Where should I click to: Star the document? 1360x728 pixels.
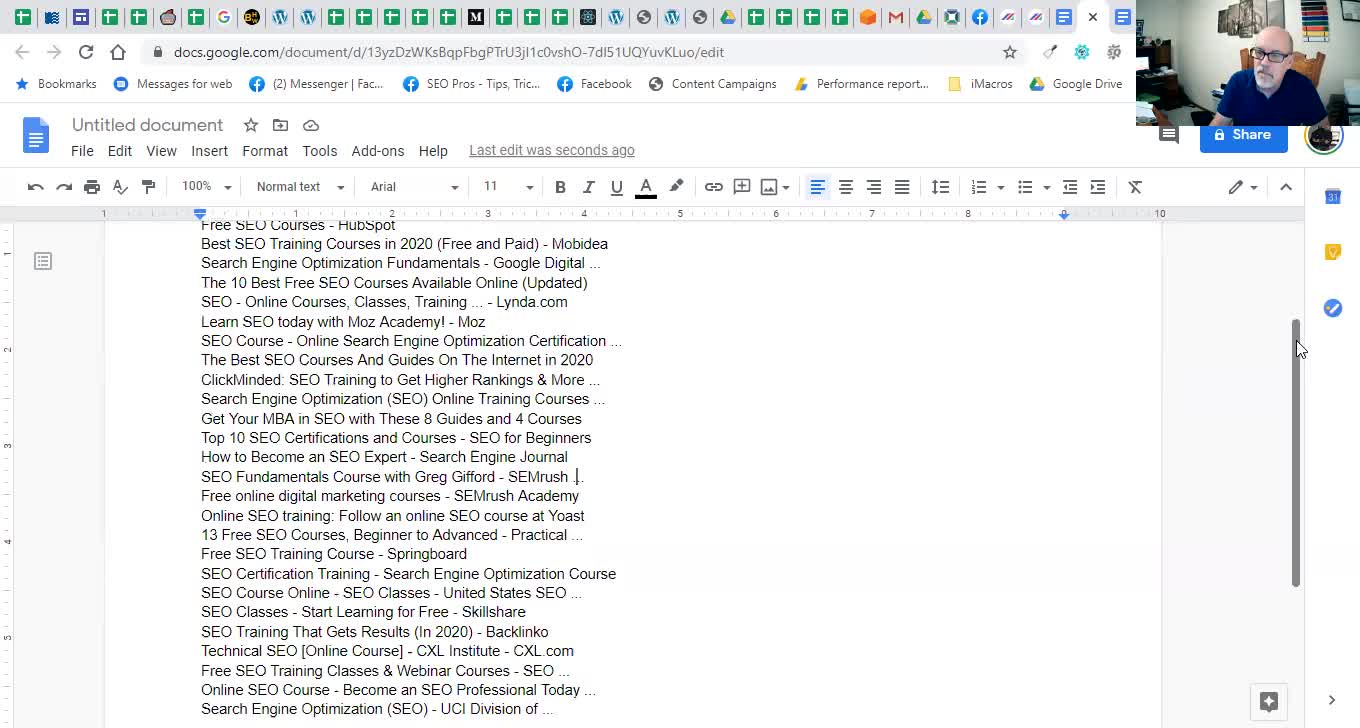point(251,125)
